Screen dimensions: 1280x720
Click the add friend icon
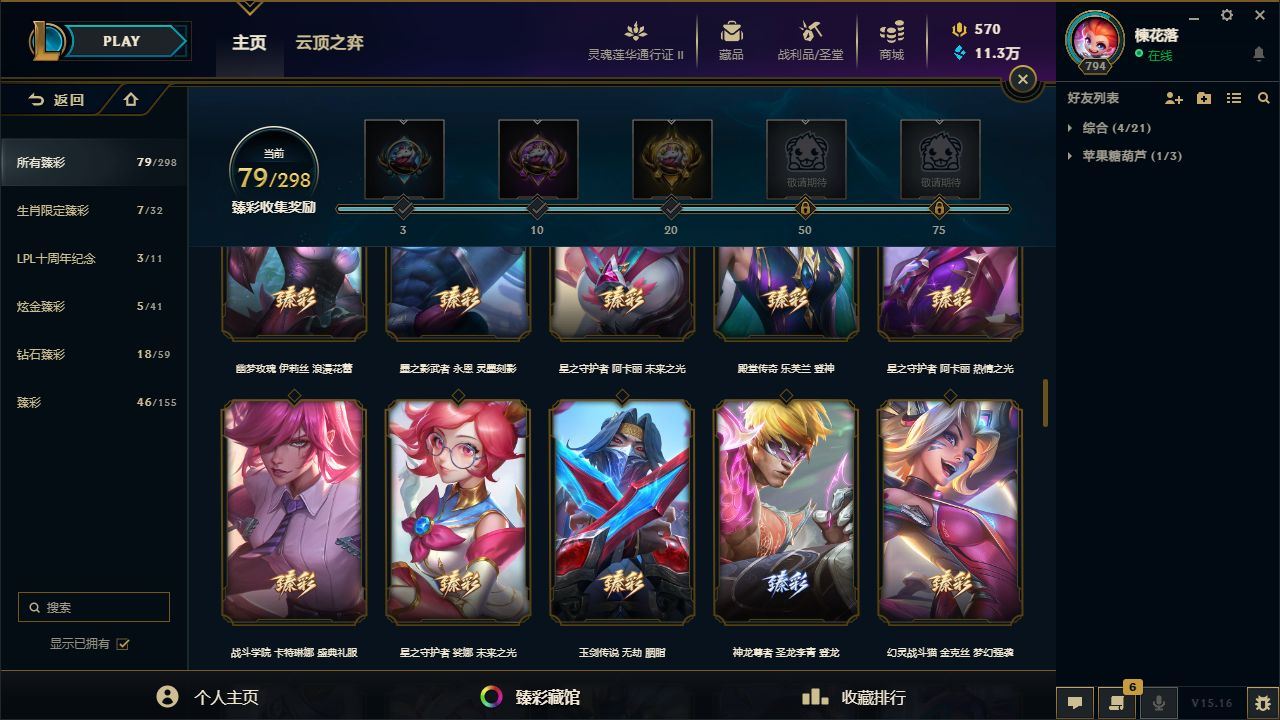[x=1174, y=98]
